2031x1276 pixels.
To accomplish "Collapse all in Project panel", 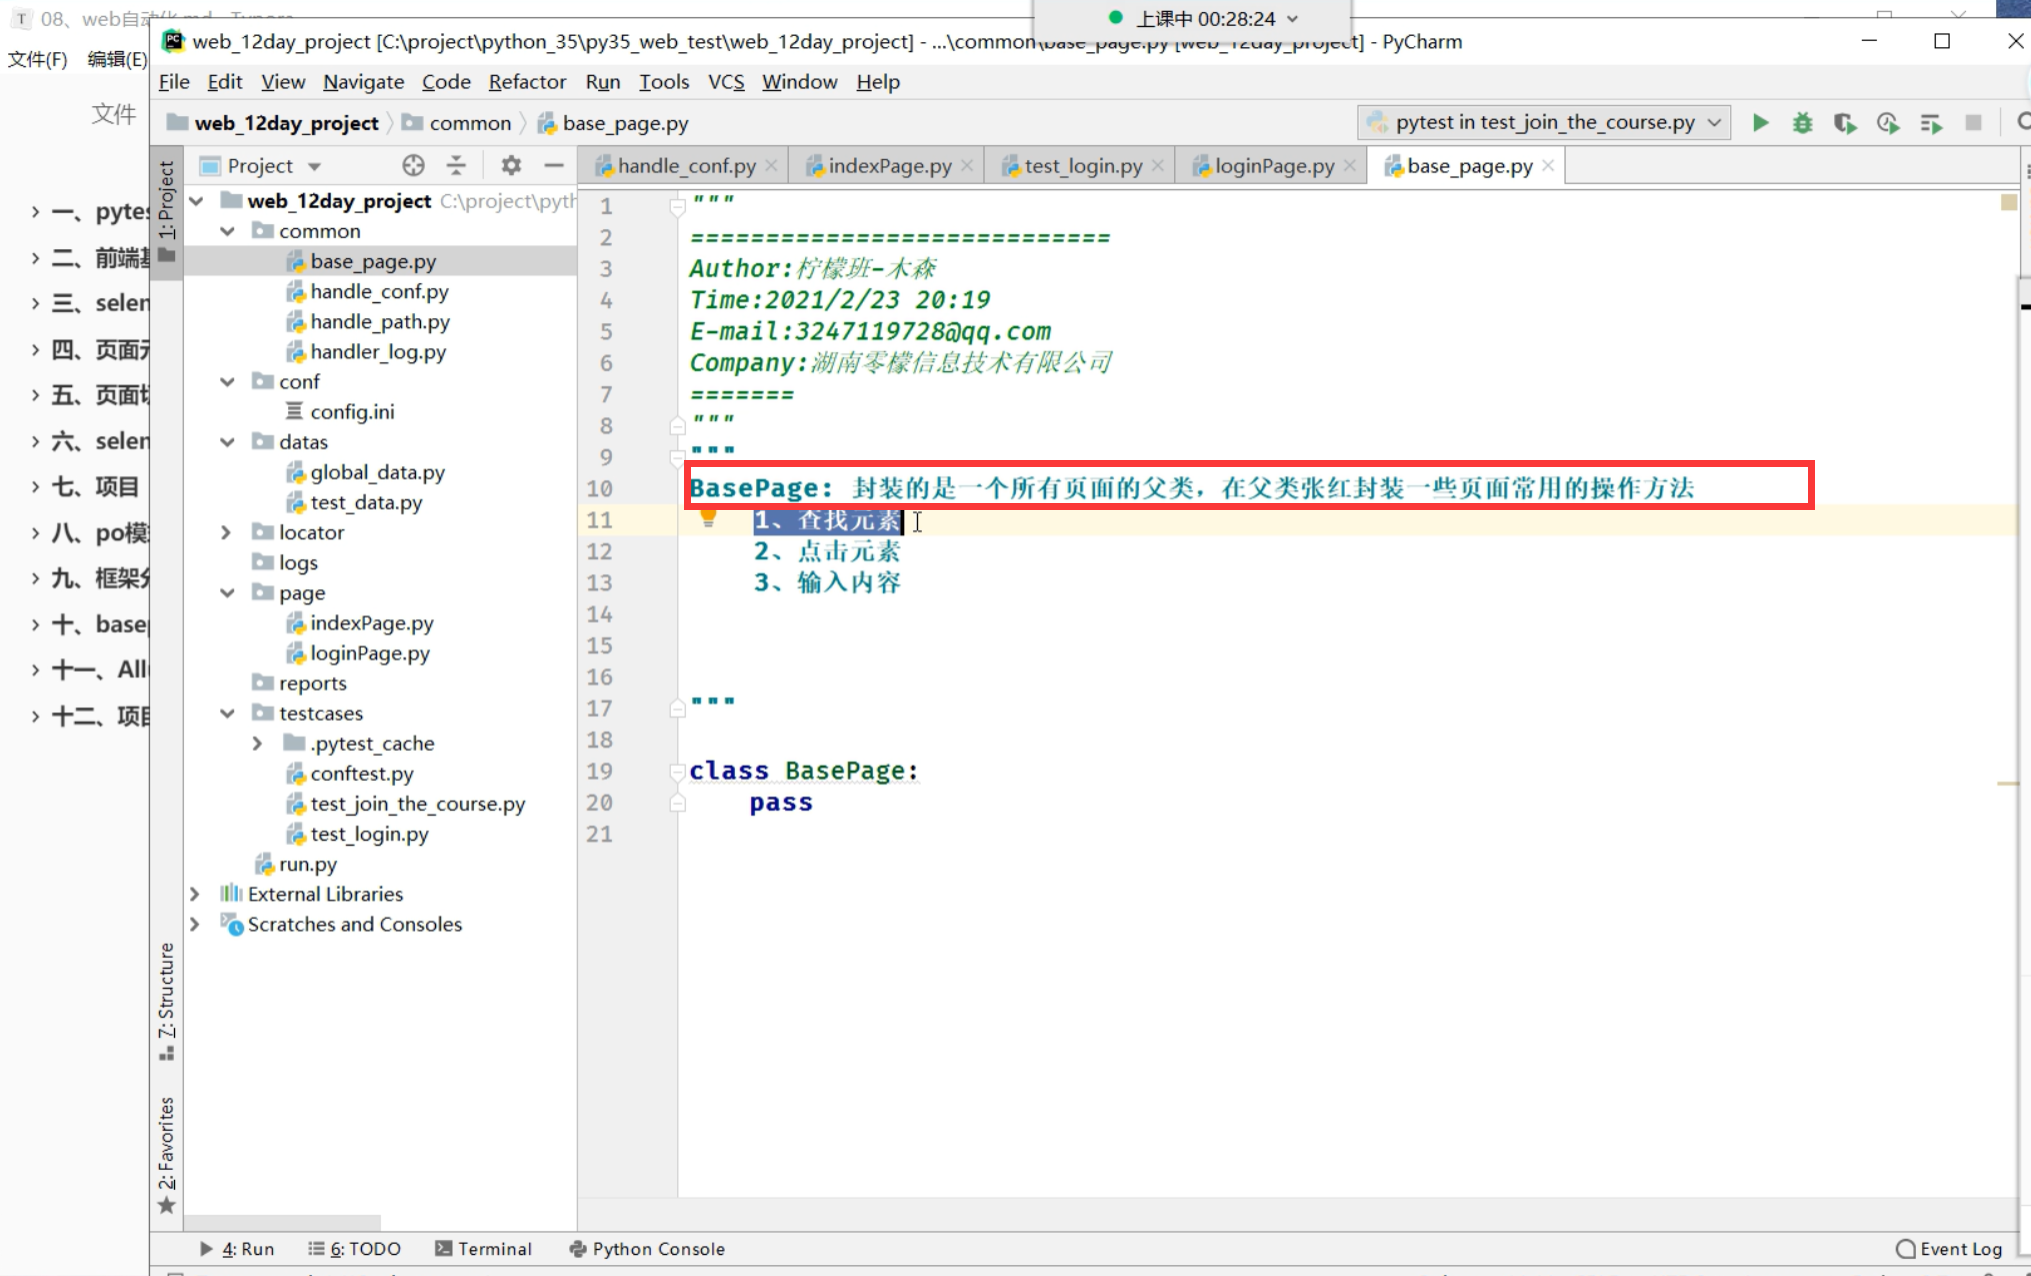I will pyautogui.click(x=456, y=165).
